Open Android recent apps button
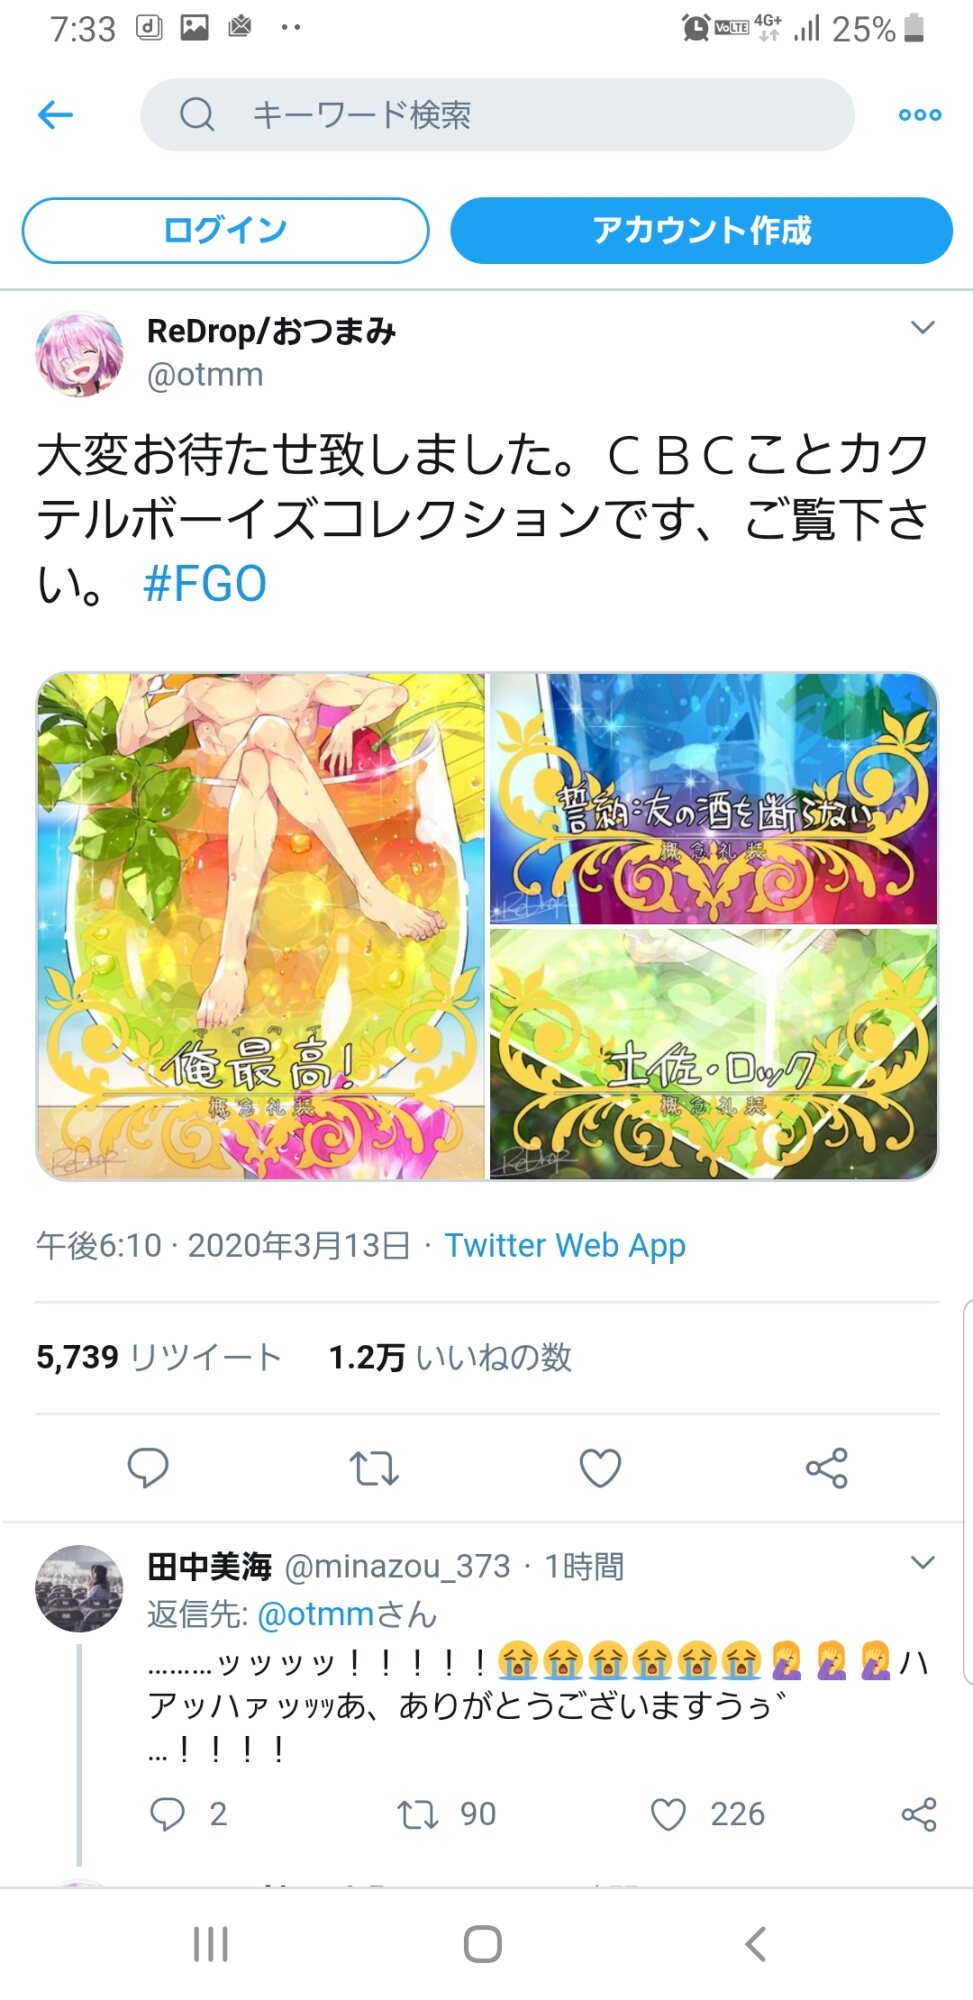The image size is (973, 2000). (x=211, y=1944)
